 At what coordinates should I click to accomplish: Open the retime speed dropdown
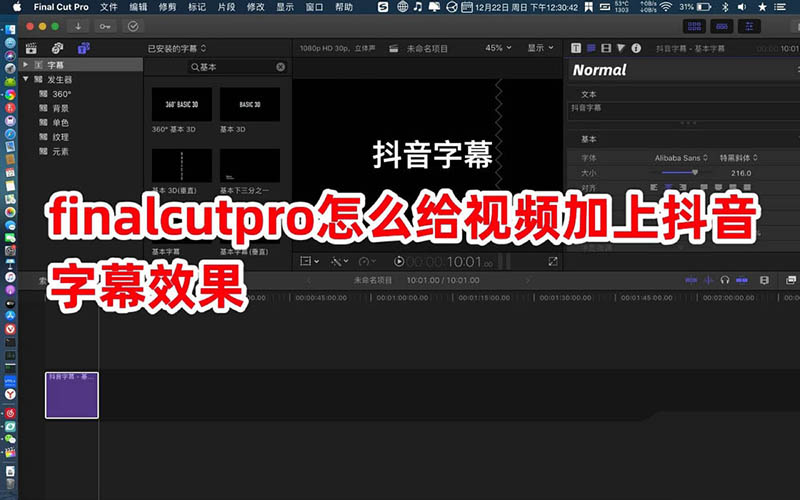(x=367, y=261)
